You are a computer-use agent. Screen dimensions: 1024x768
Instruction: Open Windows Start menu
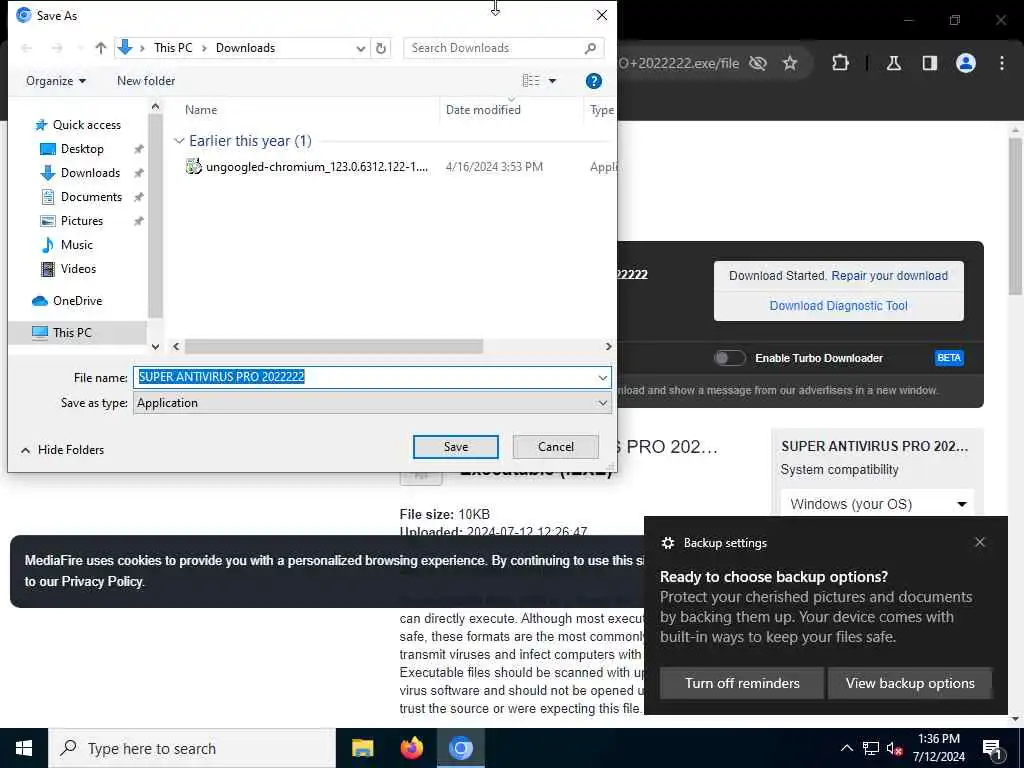click(24, 748)
